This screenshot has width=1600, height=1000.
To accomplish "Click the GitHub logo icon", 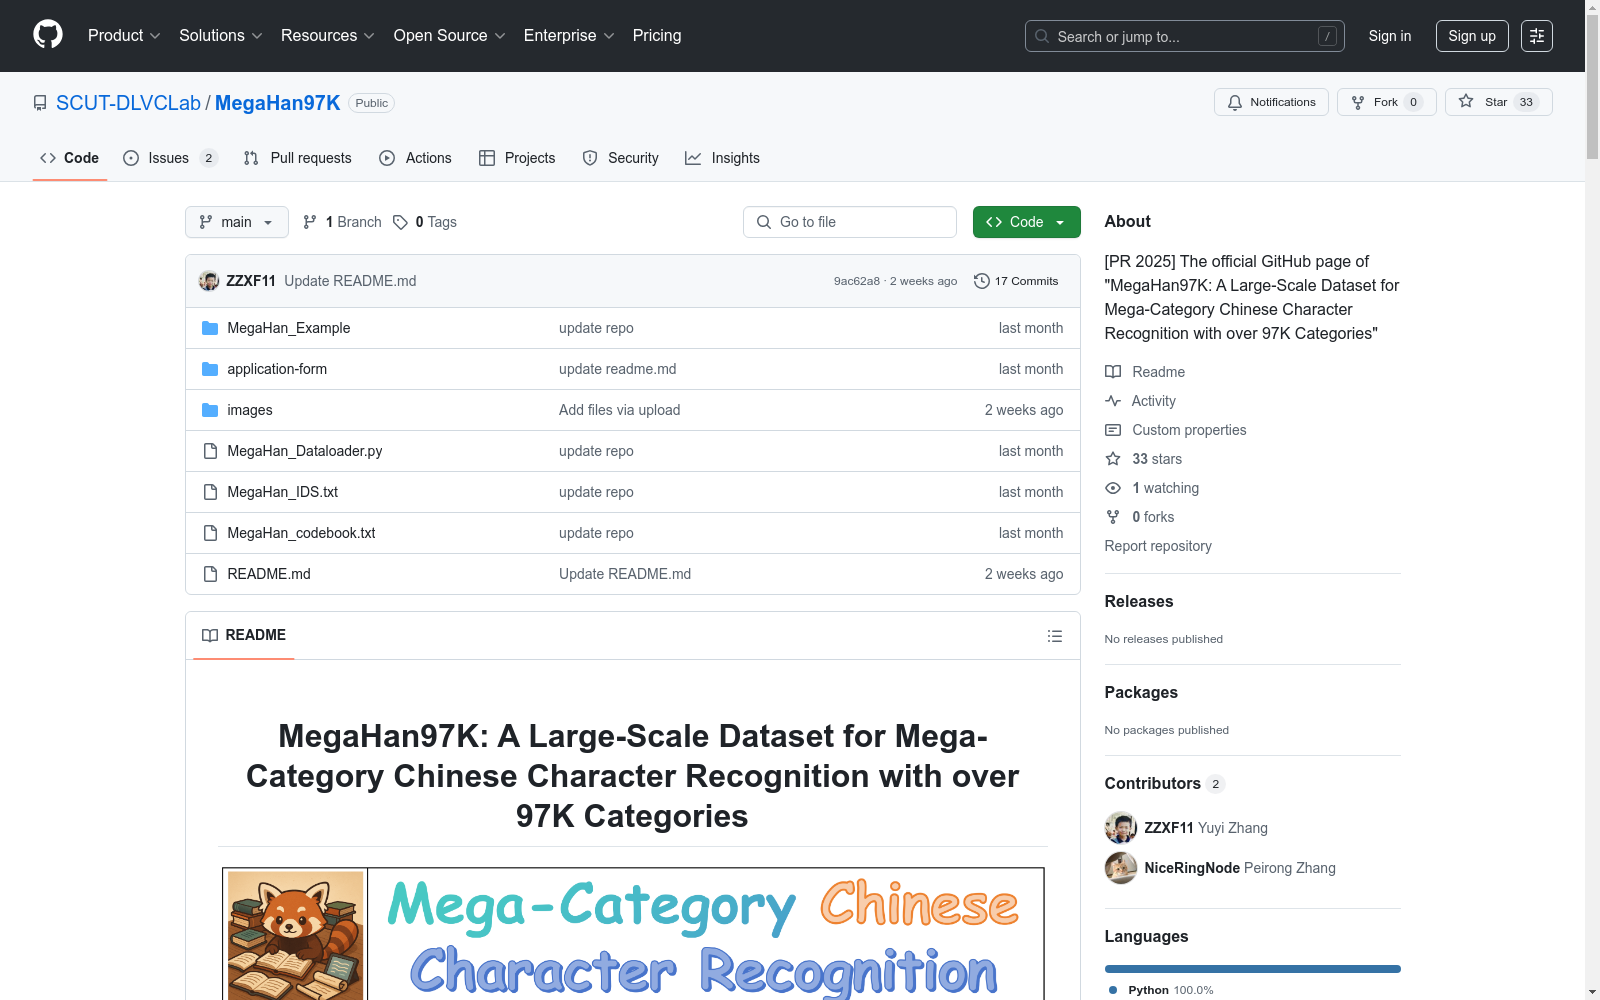I will [48, 35].
